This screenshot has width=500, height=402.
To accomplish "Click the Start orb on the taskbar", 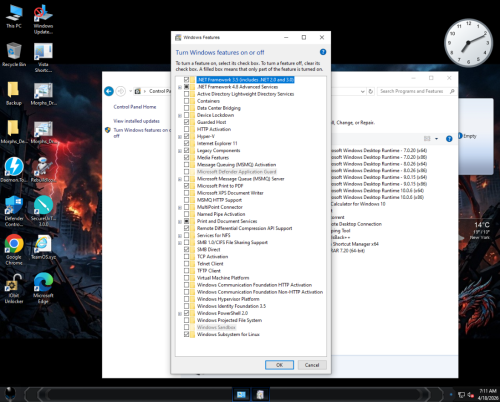I will pos(10,394).
